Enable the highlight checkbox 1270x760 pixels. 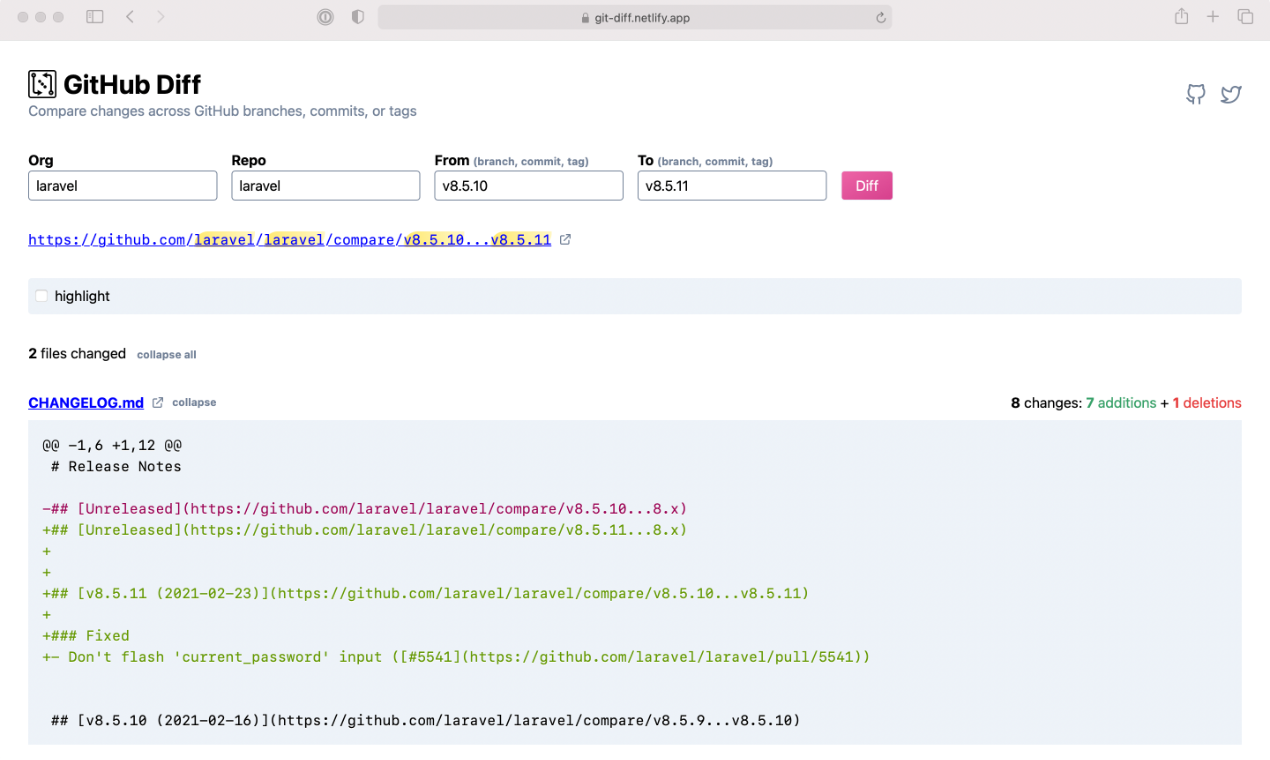click(41, 296)
